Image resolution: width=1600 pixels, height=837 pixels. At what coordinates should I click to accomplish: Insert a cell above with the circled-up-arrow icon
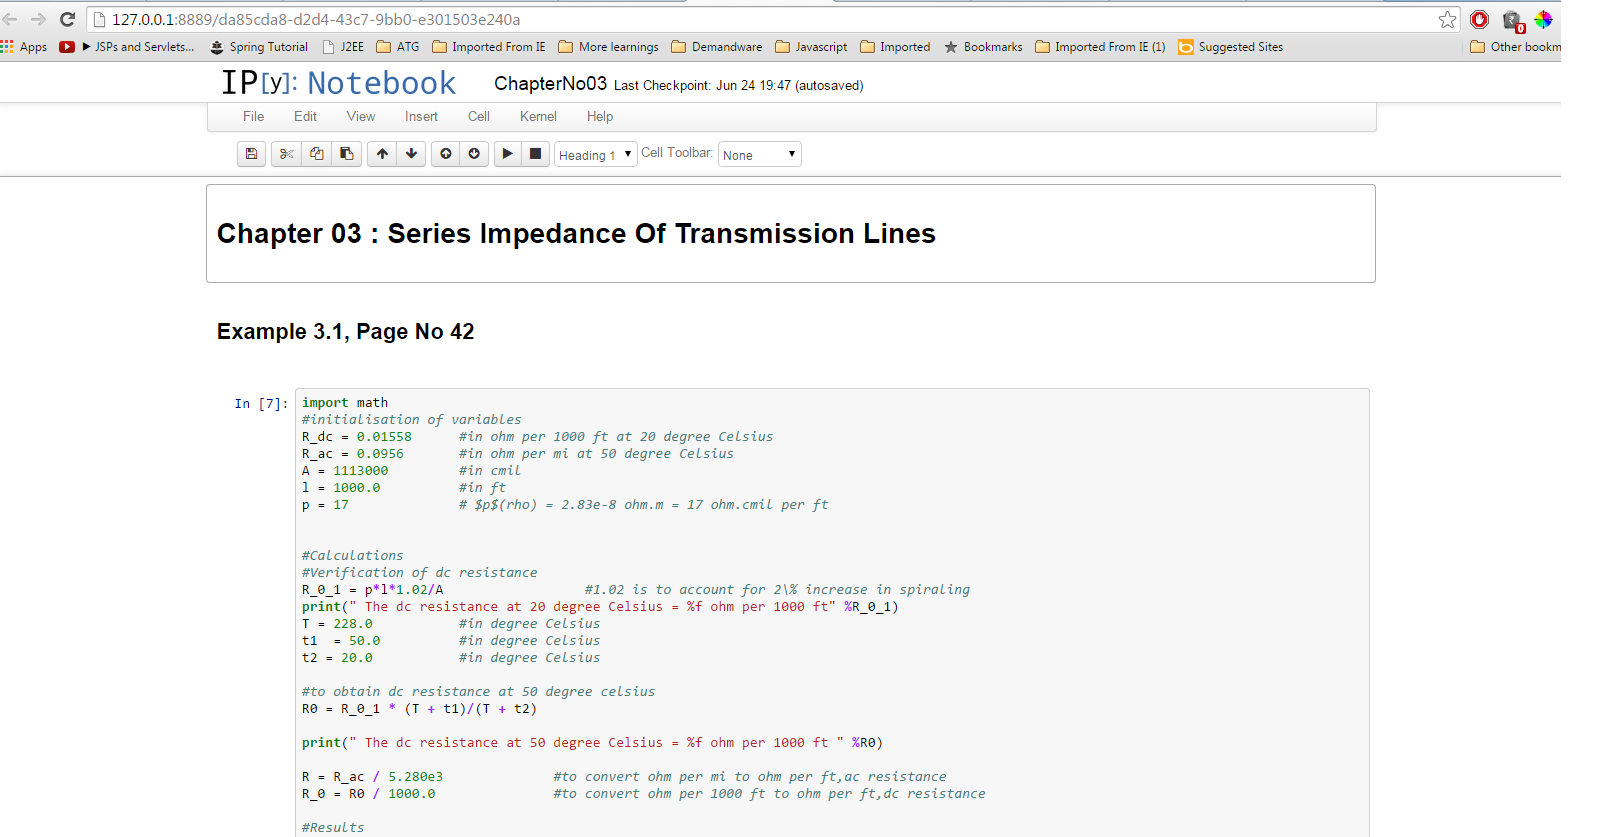[x=446, y=154]
